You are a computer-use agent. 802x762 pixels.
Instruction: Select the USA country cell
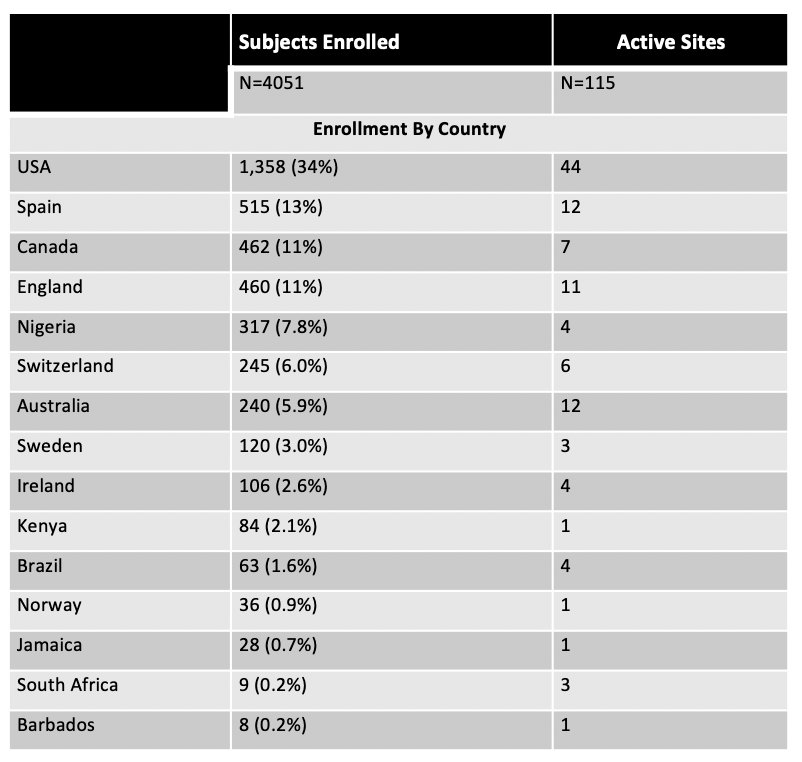pos(120,173)
